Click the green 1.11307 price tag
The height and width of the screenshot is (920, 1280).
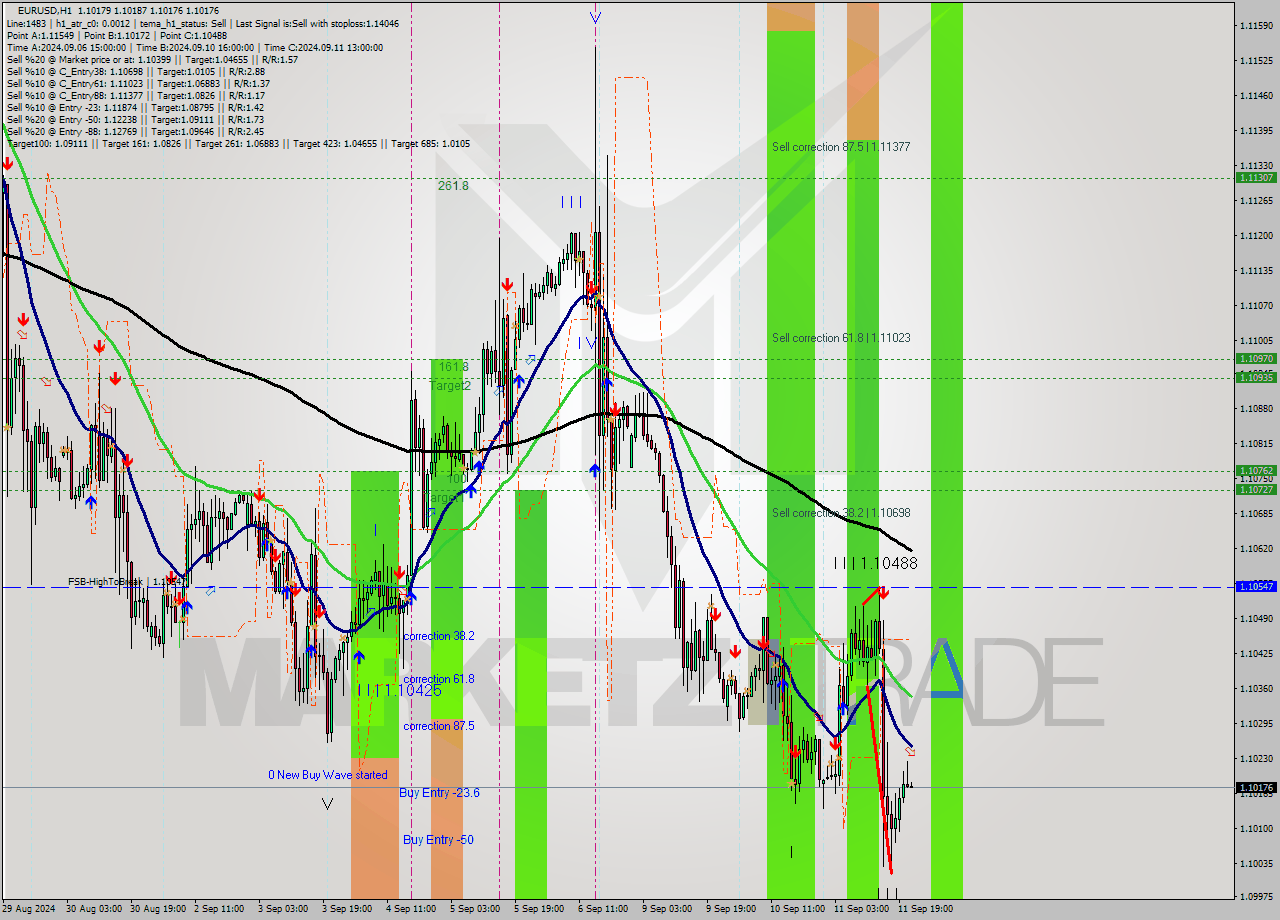[1256, 177]
